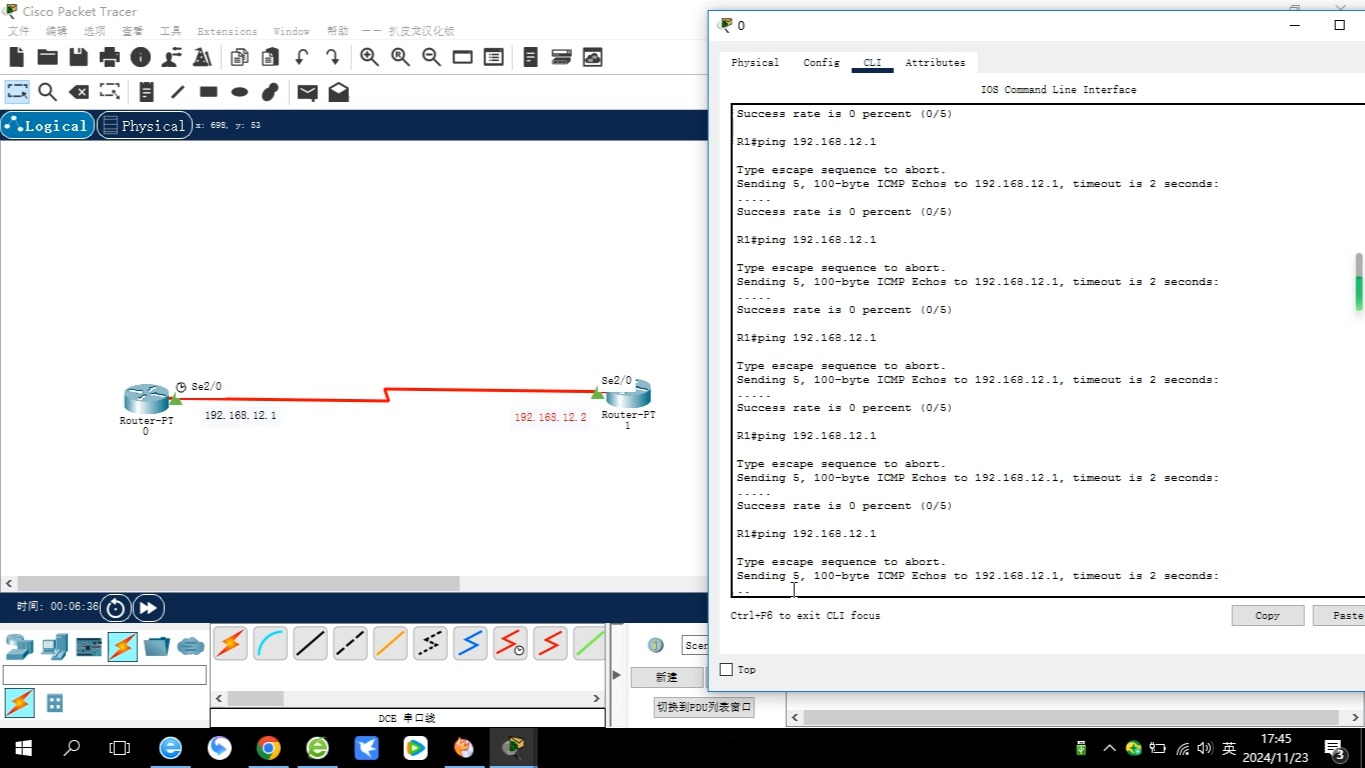Open the 帮助 menu
The width and height of the screenshot is (1365, 768).
(338, 31)
